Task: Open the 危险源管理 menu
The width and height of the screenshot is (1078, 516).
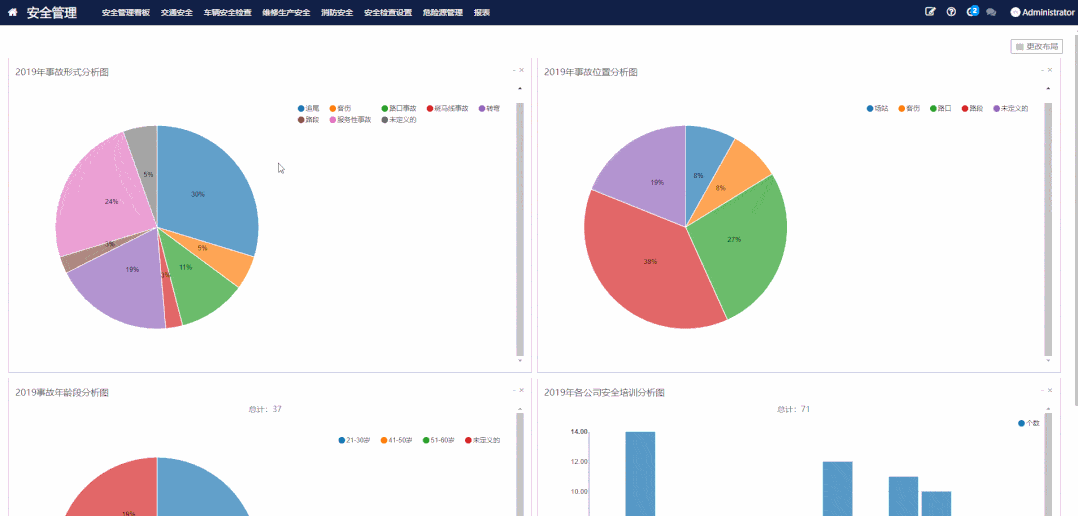Action: click(443, 12)
